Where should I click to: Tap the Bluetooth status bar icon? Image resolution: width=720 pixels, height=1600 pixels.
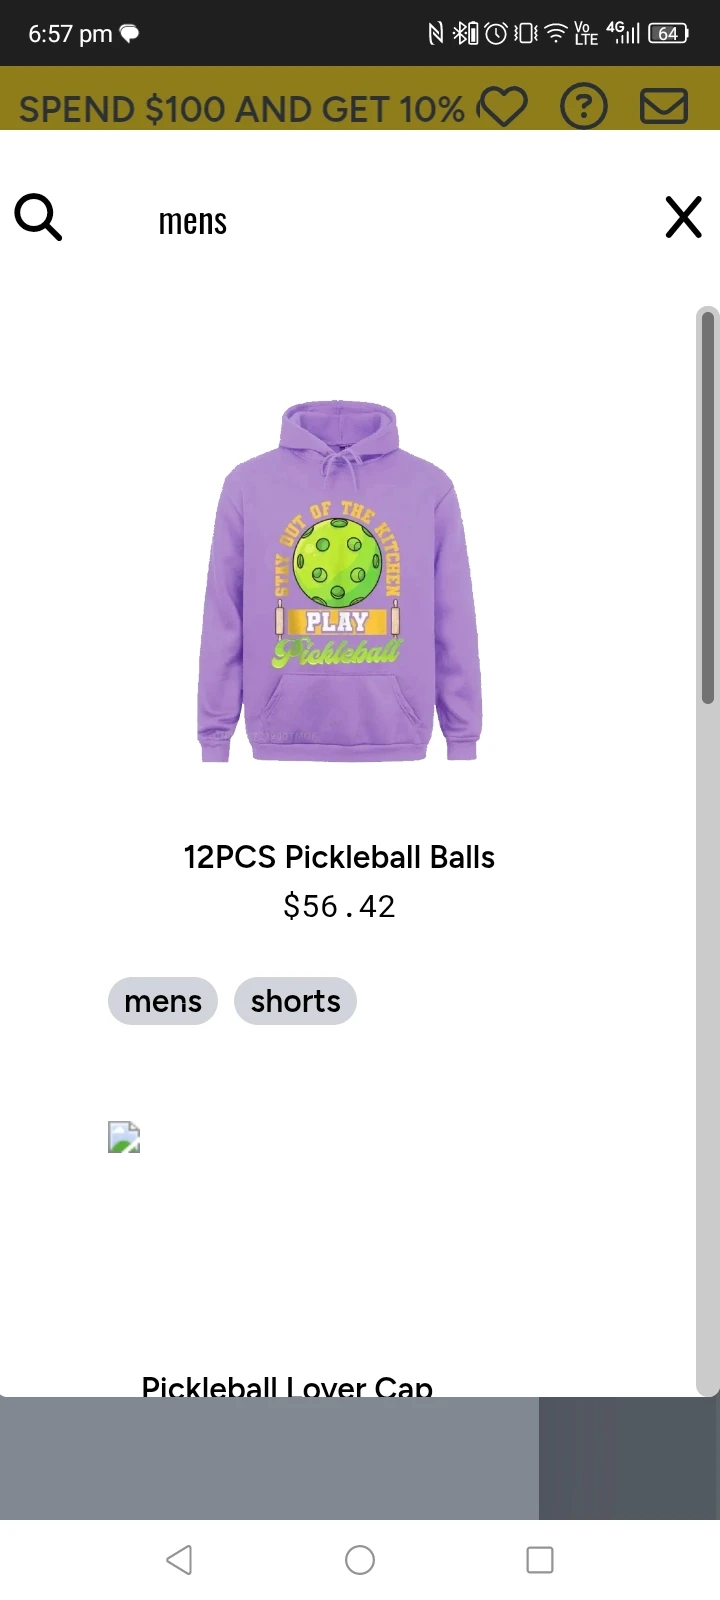pyautogui.click(x=464, y=34)
